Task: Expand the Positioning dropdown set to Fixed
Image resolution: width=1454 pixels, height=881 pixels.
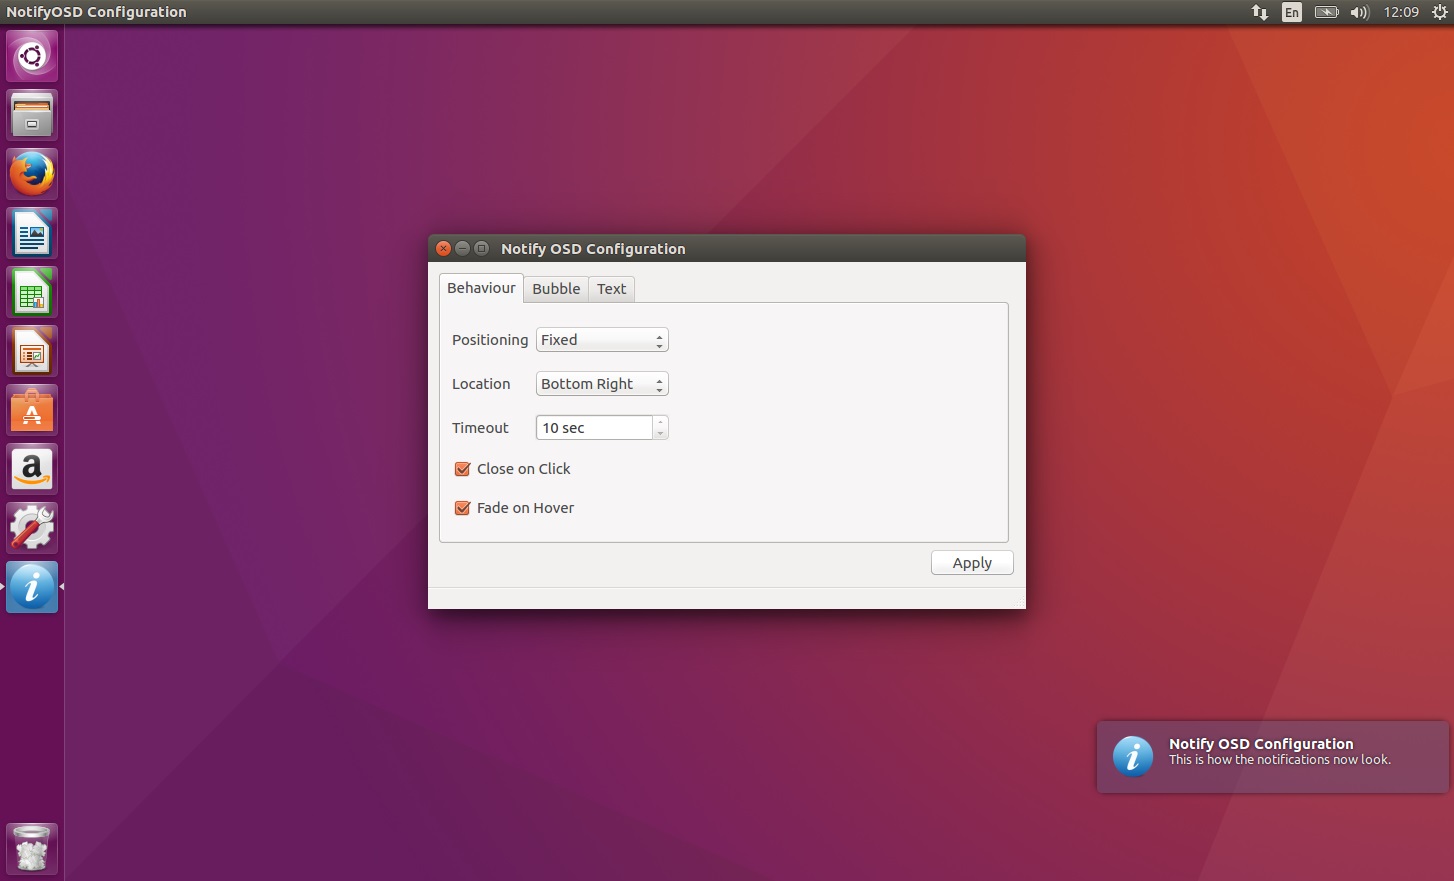Action: [602, 340]
